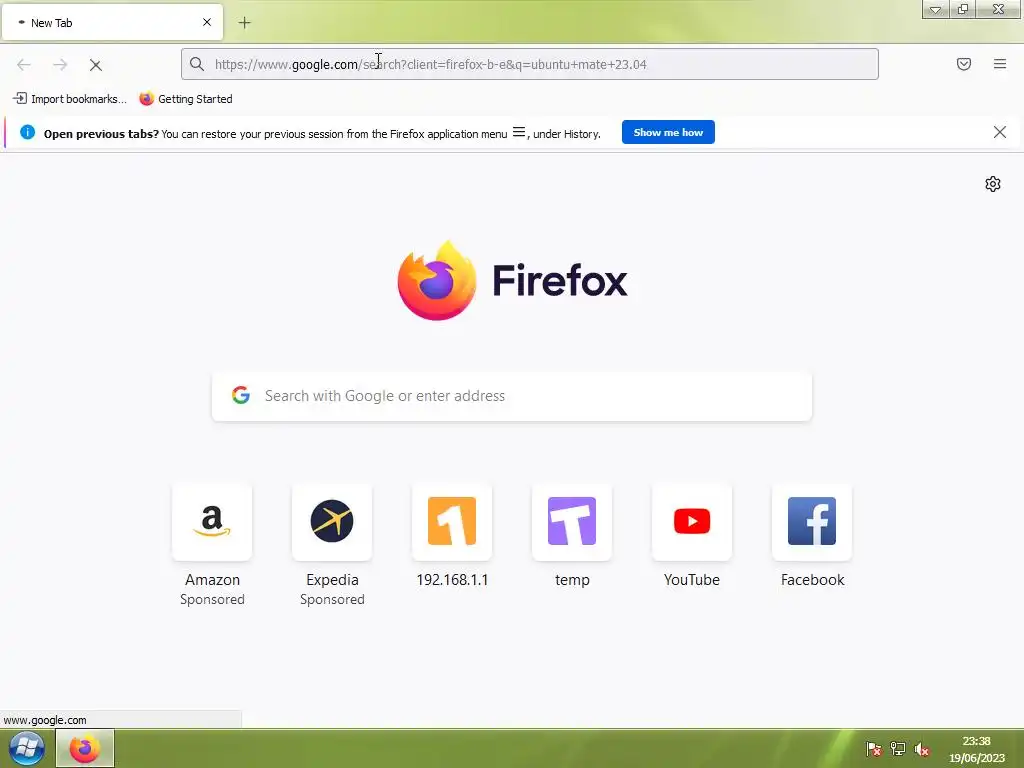The height and width of the screenshot is (768, 1024).
Task: Click the URL bar with the Google search address
Action: click(530, 64)
